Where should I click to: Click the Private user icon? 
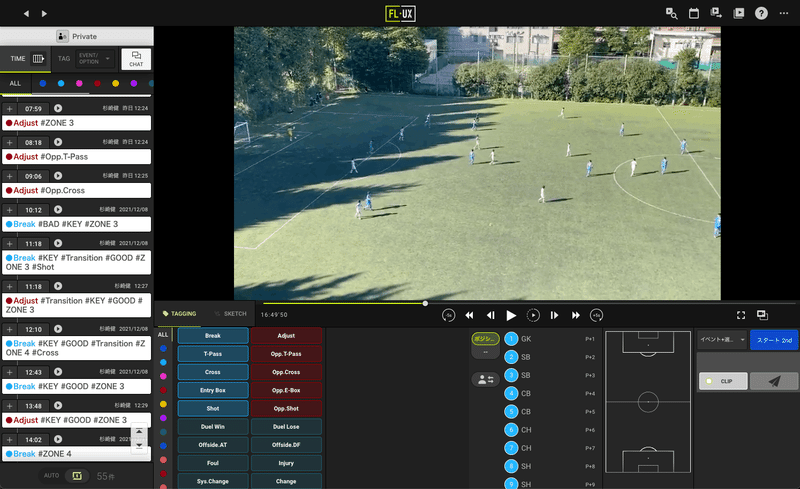pos(62,36)
